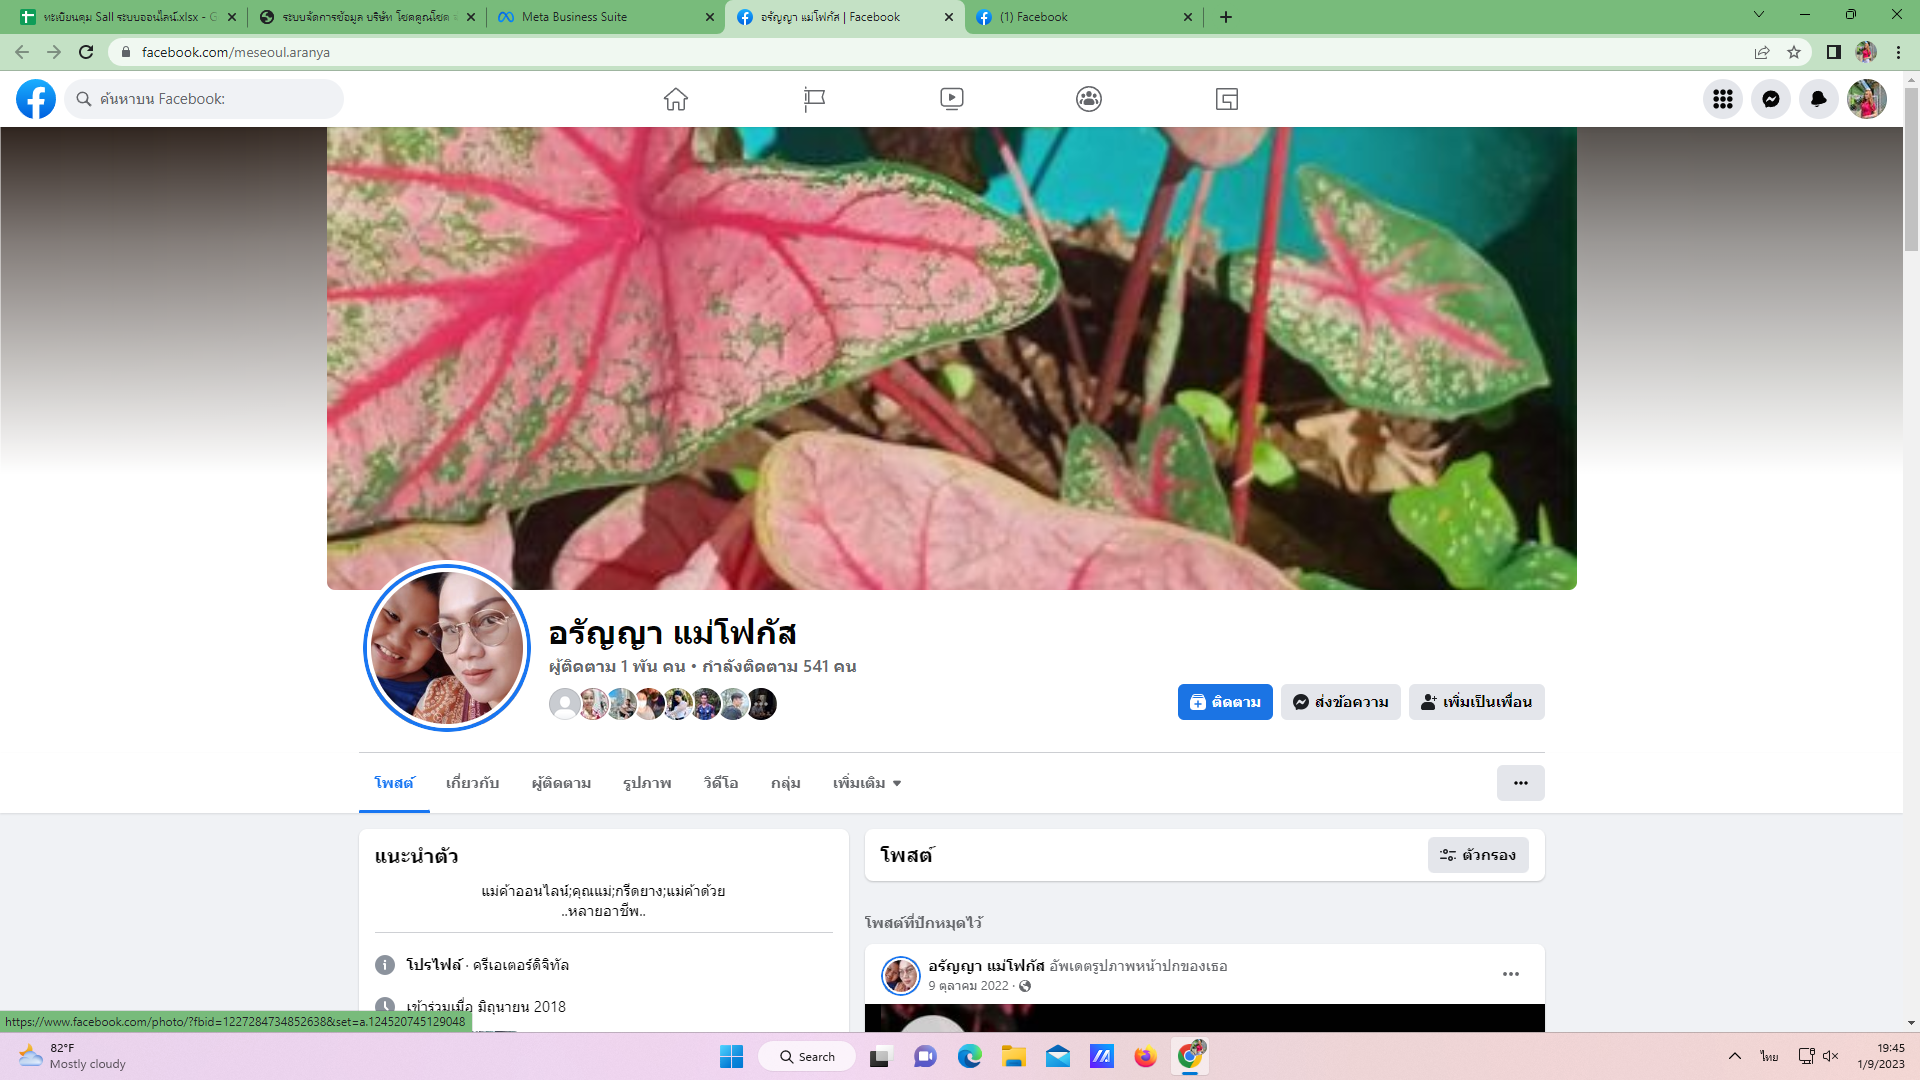This screenshot has width=1920, height=1080.
Task: Expand the เพิ่มเติม dropdown tab
Action: (867, 783)
